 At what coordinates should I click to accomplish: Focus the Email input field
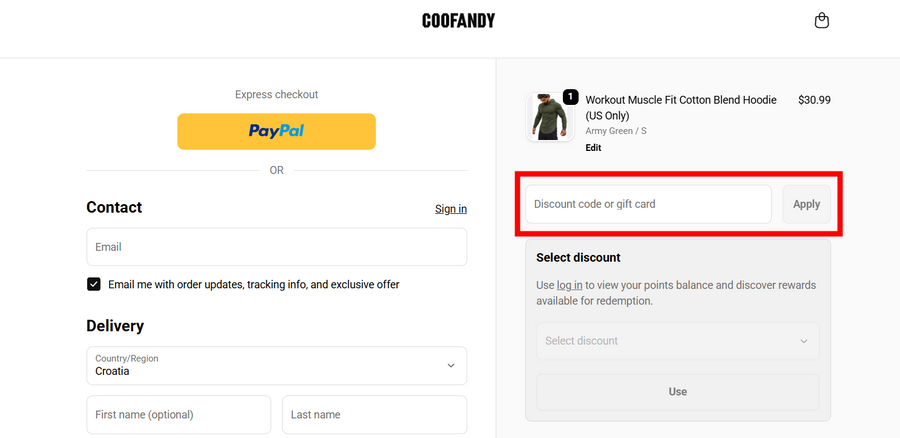tap(276, 247)
